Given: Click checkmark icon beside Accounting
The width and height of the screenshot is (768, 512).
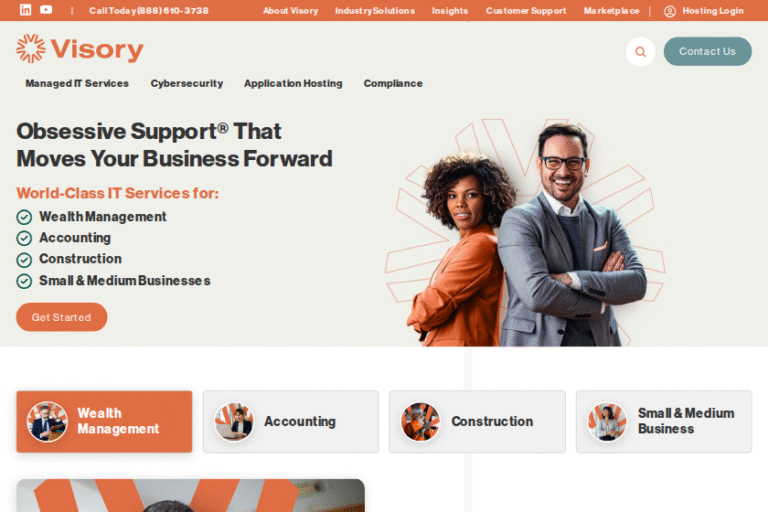Looking at the screenshot, I should [24, 238].
